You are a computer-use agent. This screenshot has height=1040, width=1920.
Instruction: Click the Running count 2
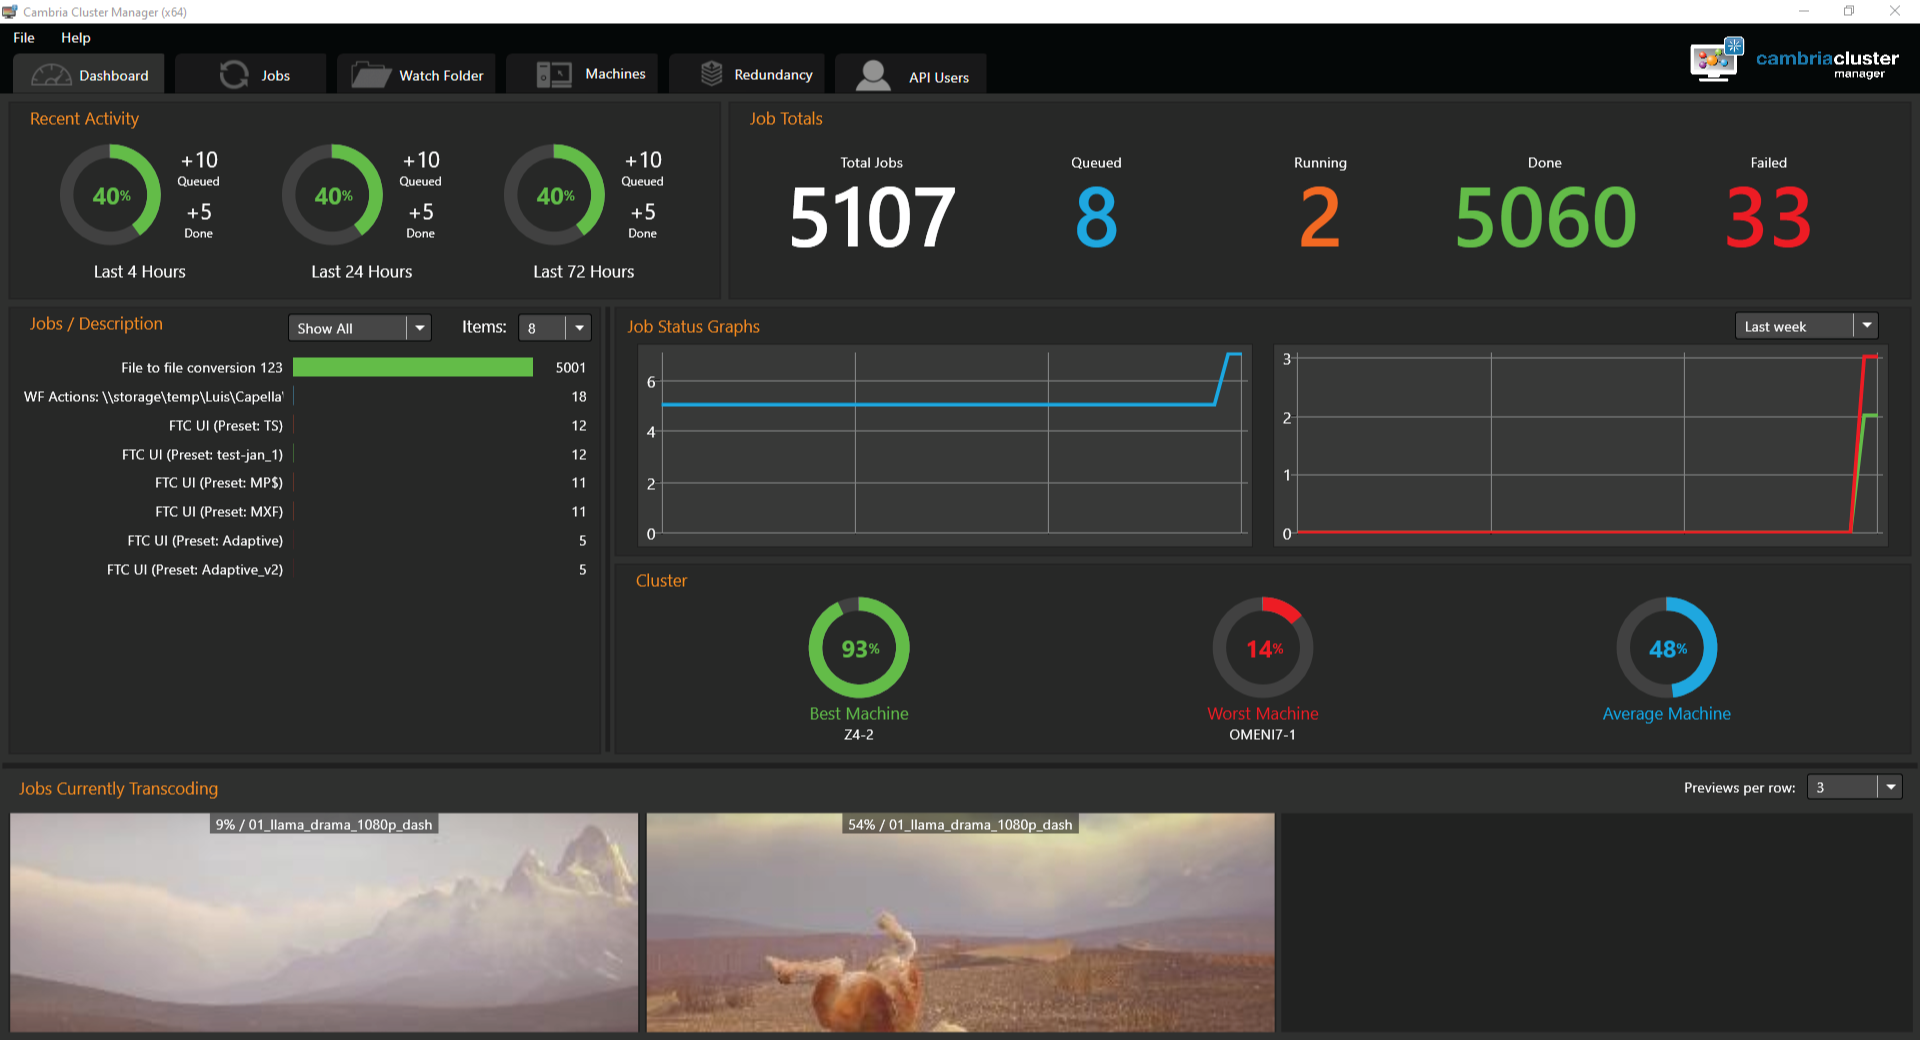[1320, 217]
